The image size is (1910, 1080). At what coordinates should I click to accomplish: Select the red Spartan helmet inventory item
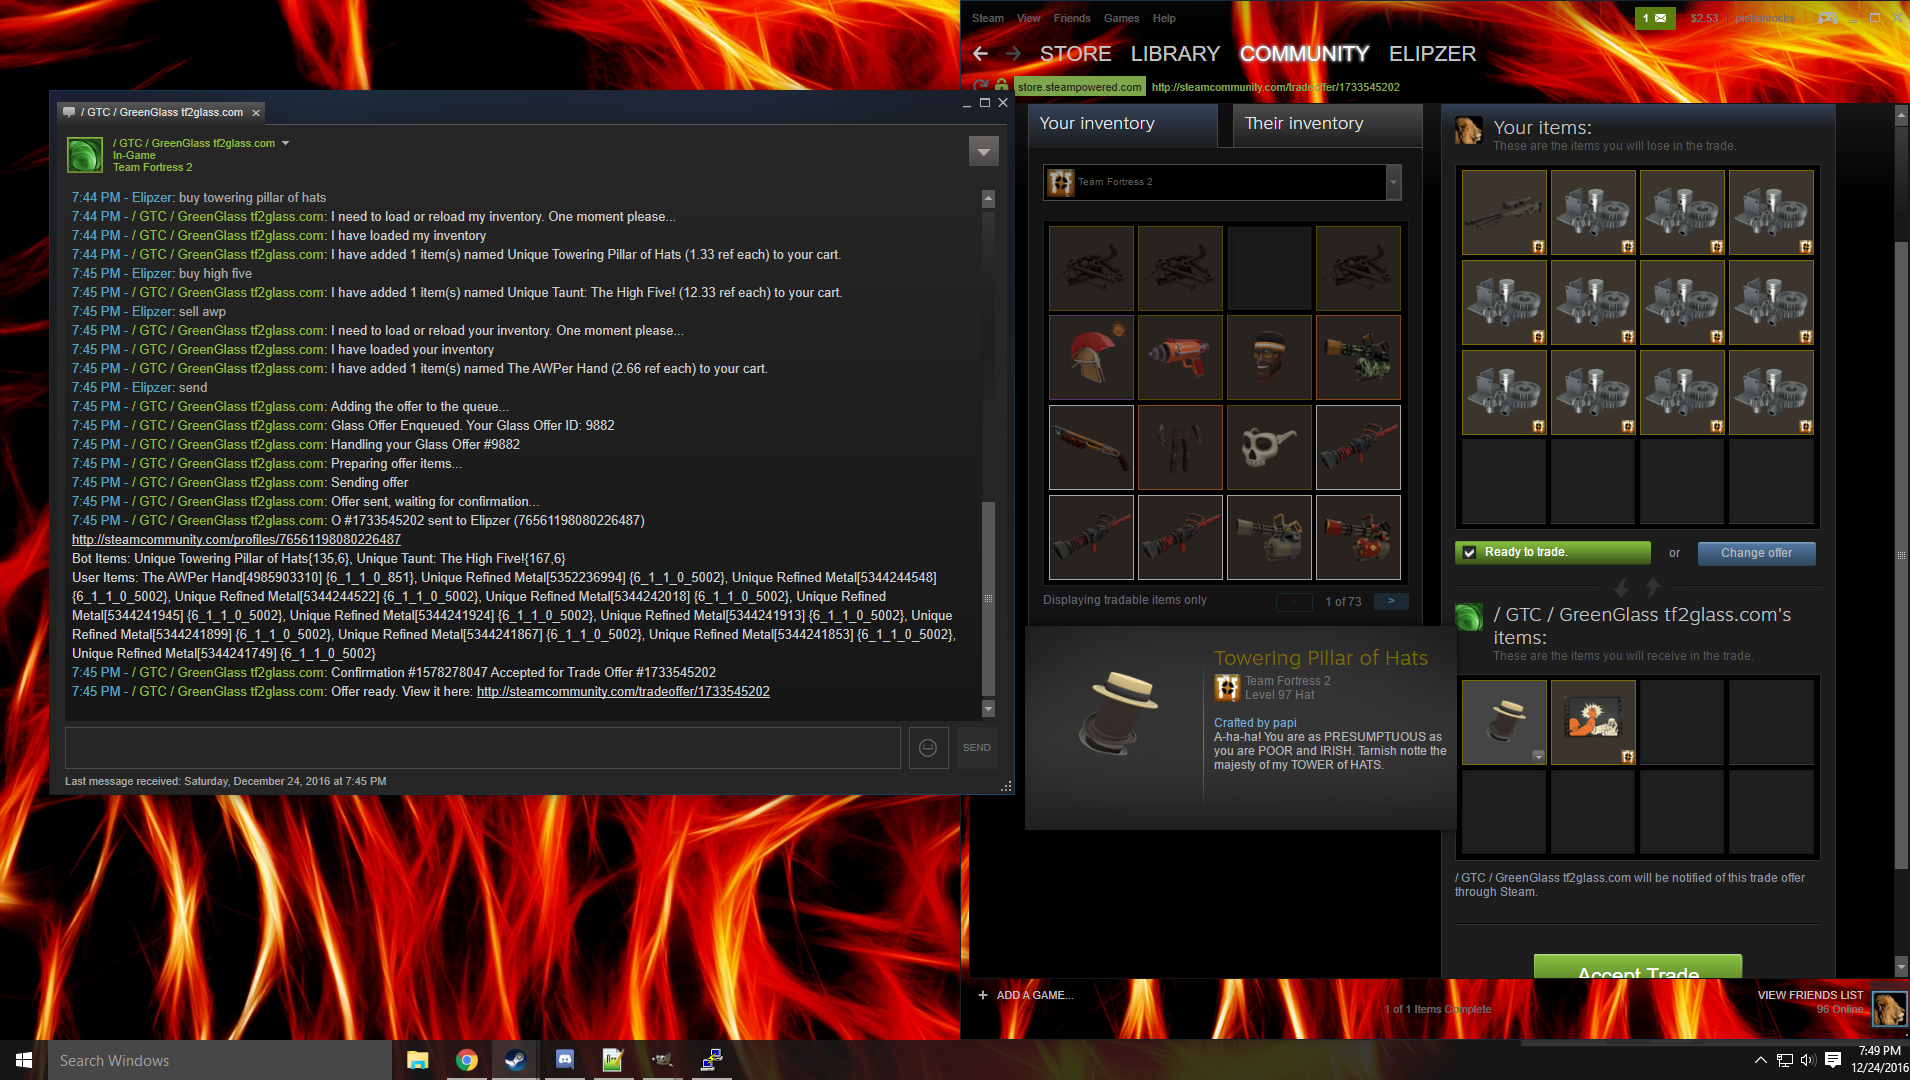(x=1090, y=357)
